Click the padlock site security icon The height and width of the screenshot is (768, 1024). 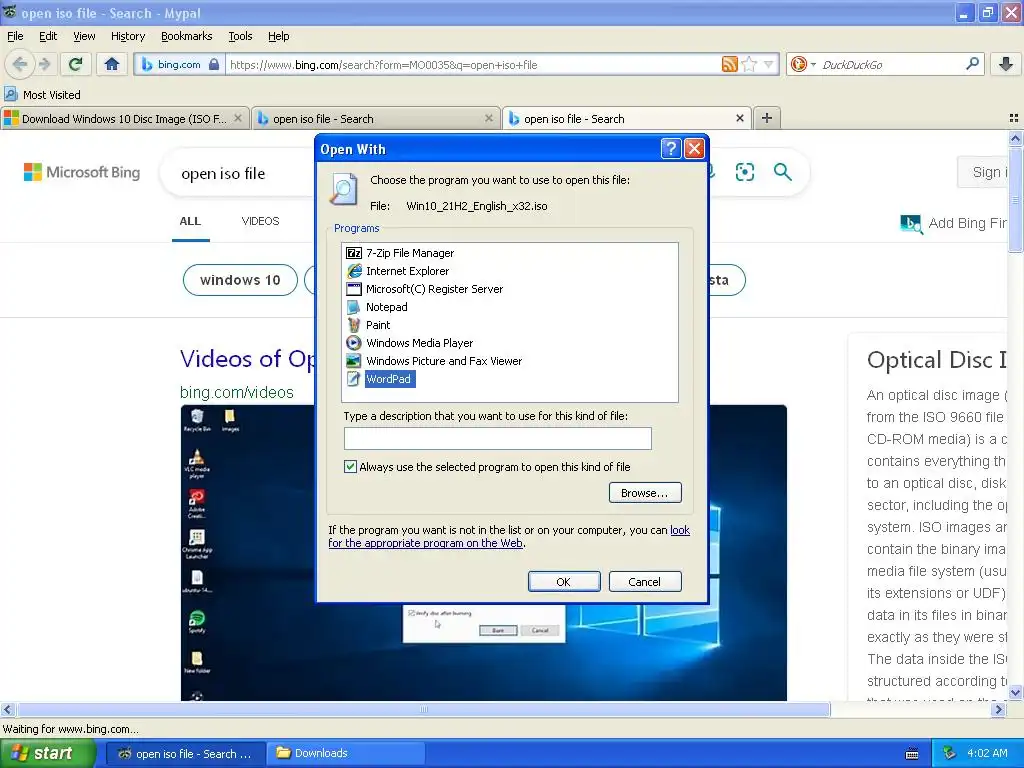tap(214, 64)
